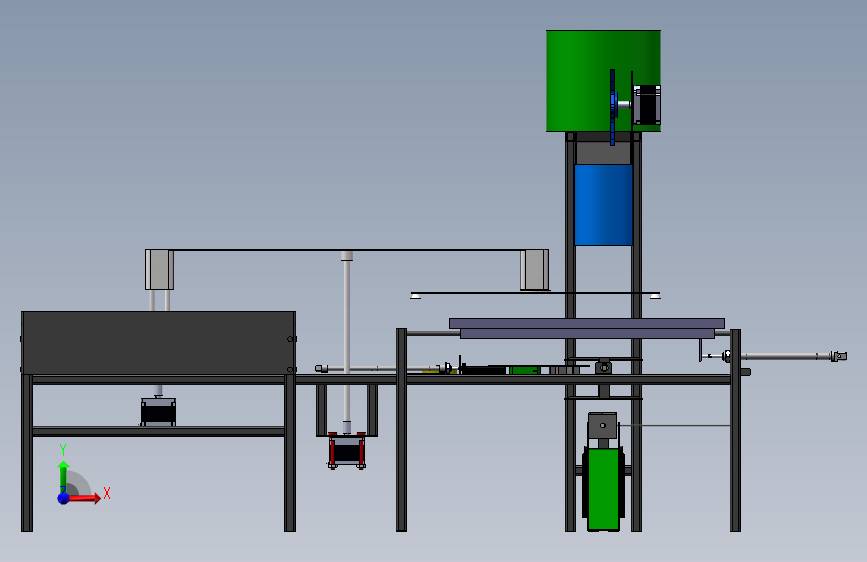
Task: Select the lower crossbar of left table
Action: pos(158,431)
